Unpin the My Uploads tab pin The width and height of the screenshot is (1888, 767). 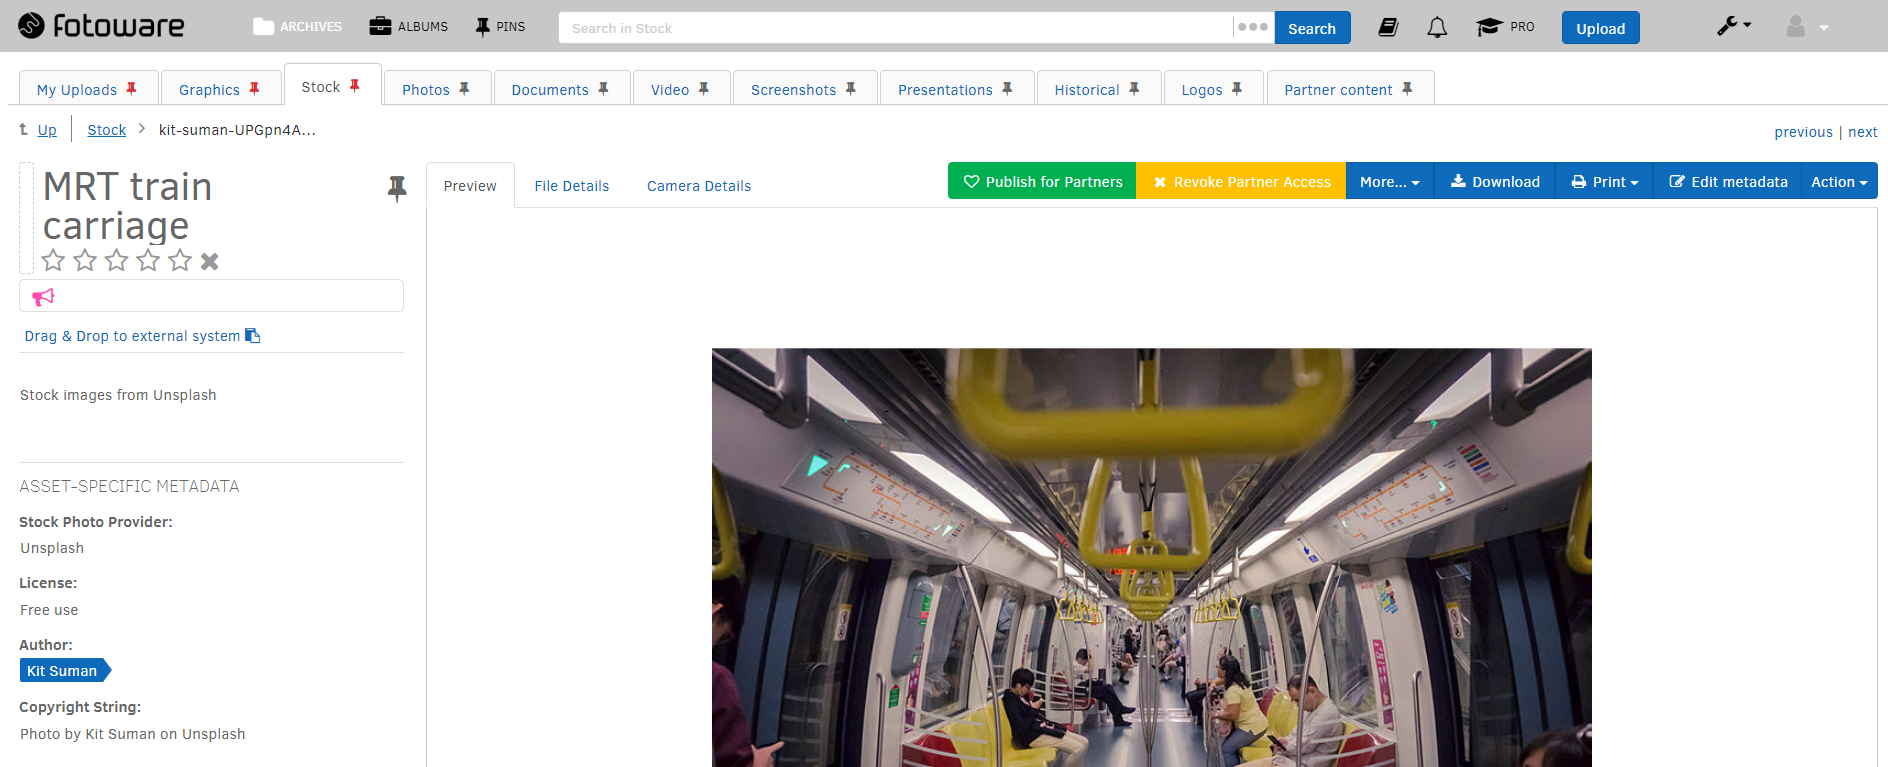(131, 89)
